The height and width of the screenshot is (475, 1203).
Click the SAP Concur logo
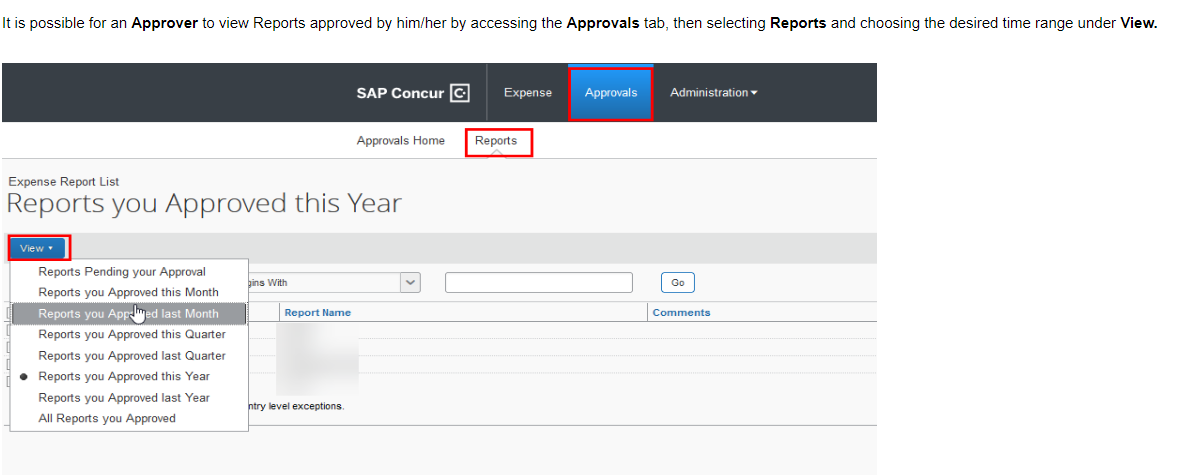(412, 93)
